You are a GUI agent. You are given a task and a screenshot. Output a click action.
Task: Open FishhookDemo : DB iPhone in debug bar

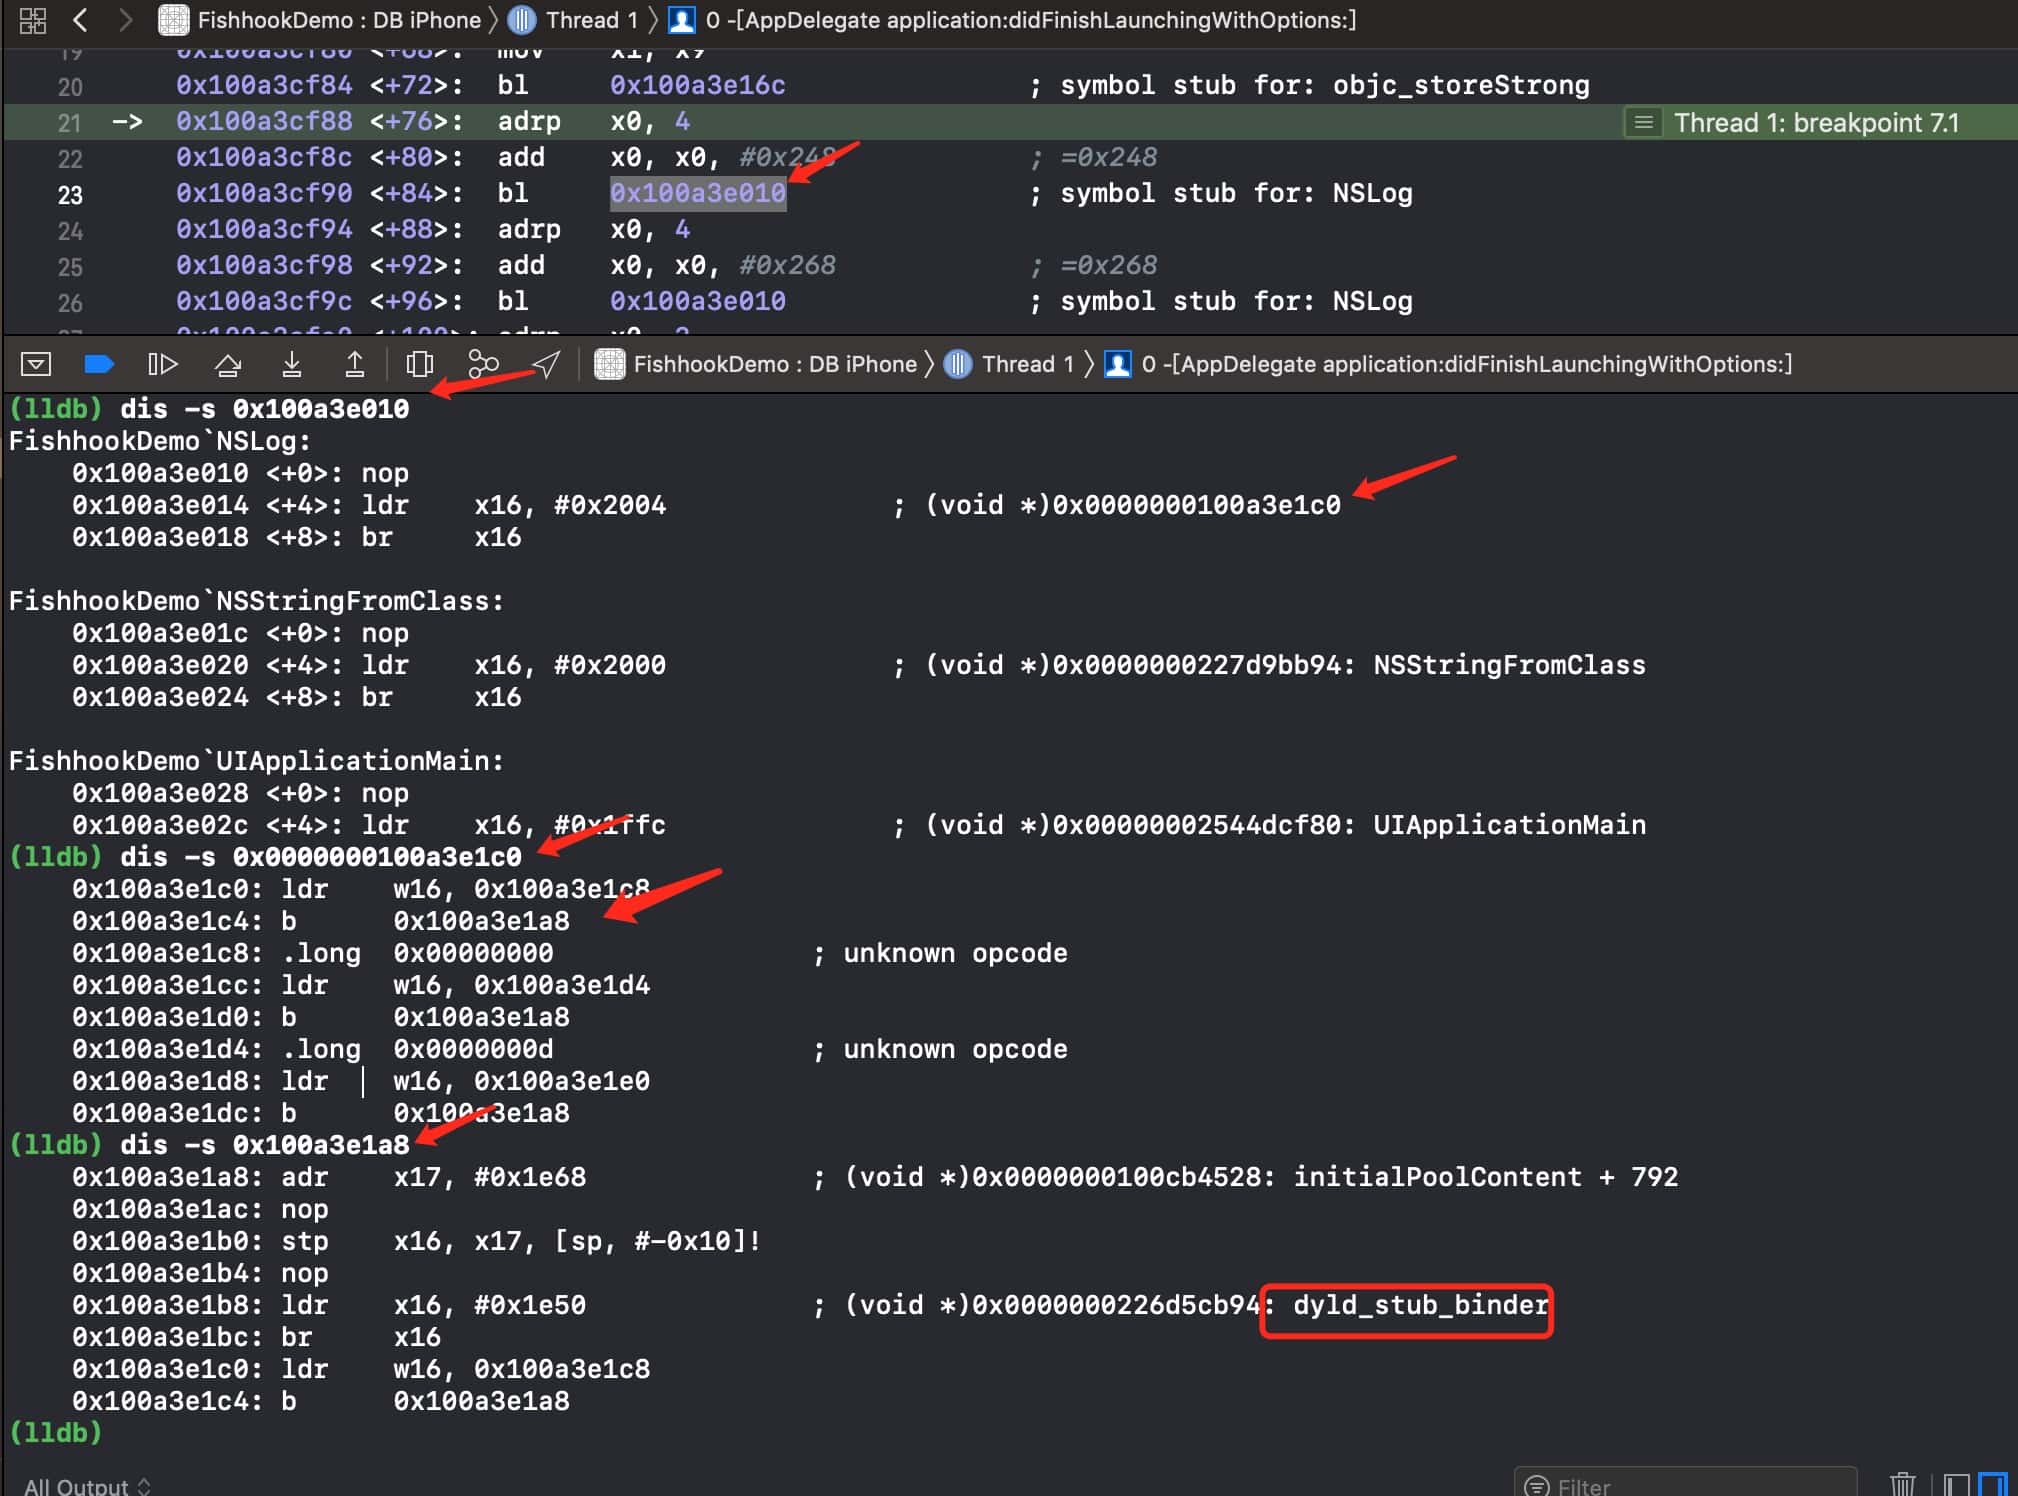[756, 364]
